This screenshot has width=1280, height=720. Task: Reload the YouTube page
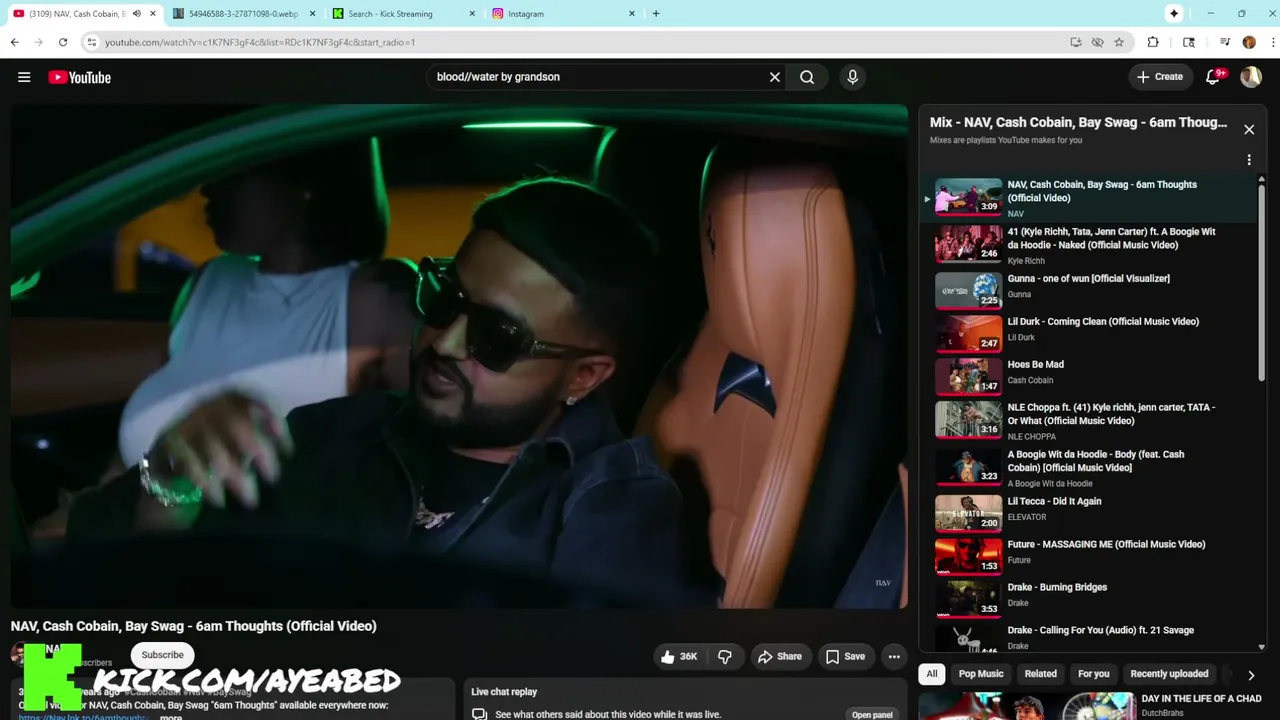[63, 42]
